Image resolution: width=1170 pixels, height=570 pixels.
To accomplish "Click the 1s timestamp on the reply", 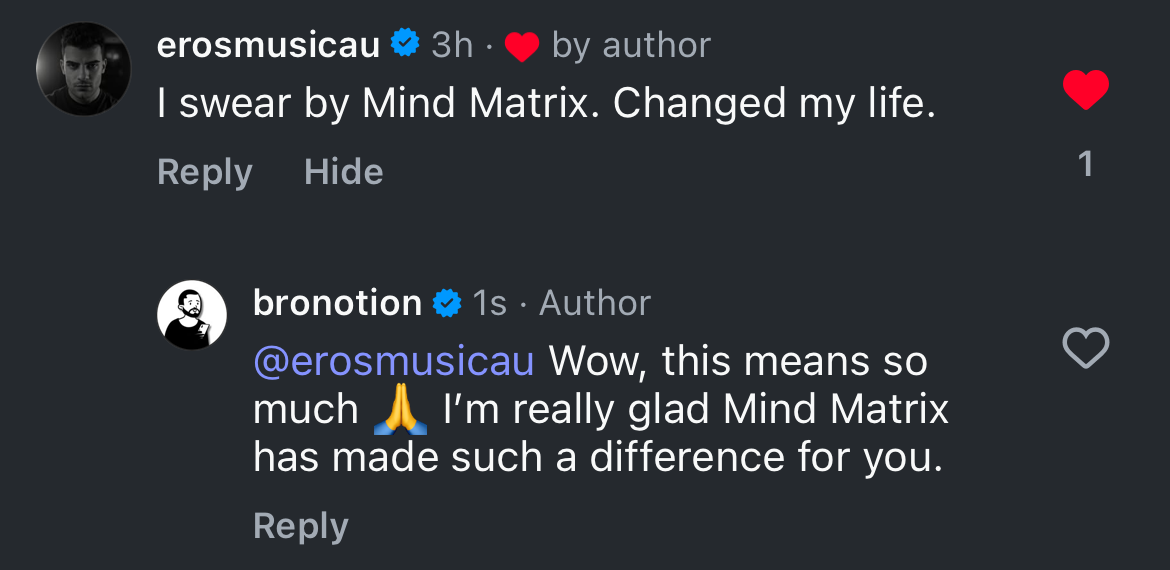I will 490,303.
